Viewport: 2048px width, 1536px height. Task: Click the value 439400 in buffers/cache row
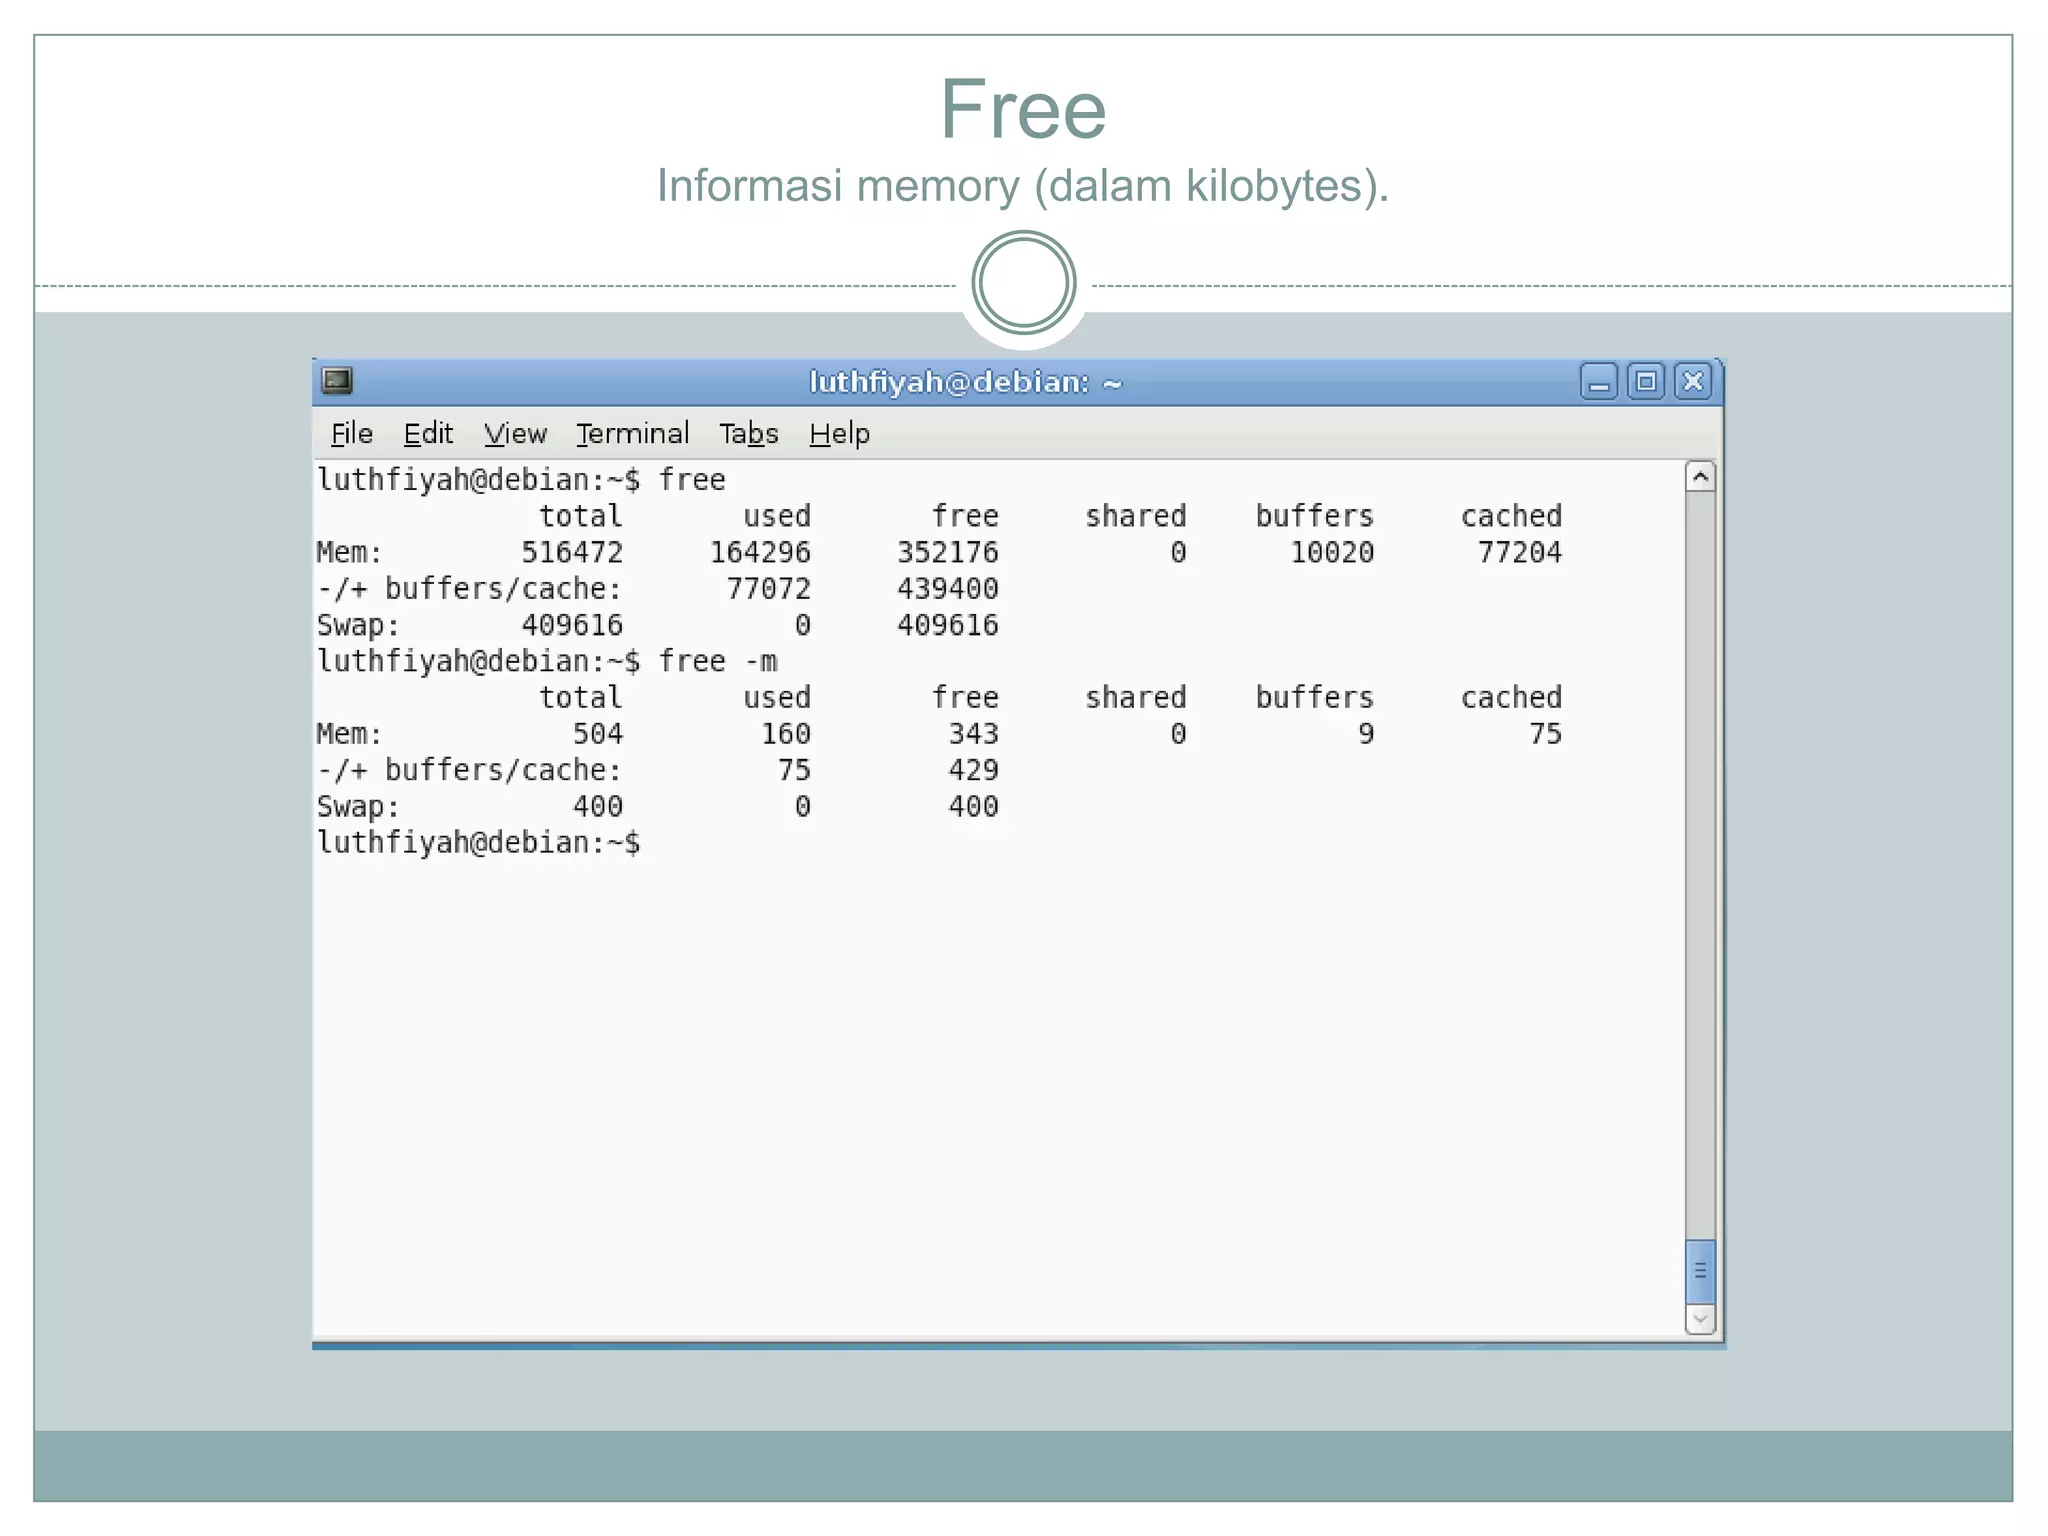[x=948, y=588]
